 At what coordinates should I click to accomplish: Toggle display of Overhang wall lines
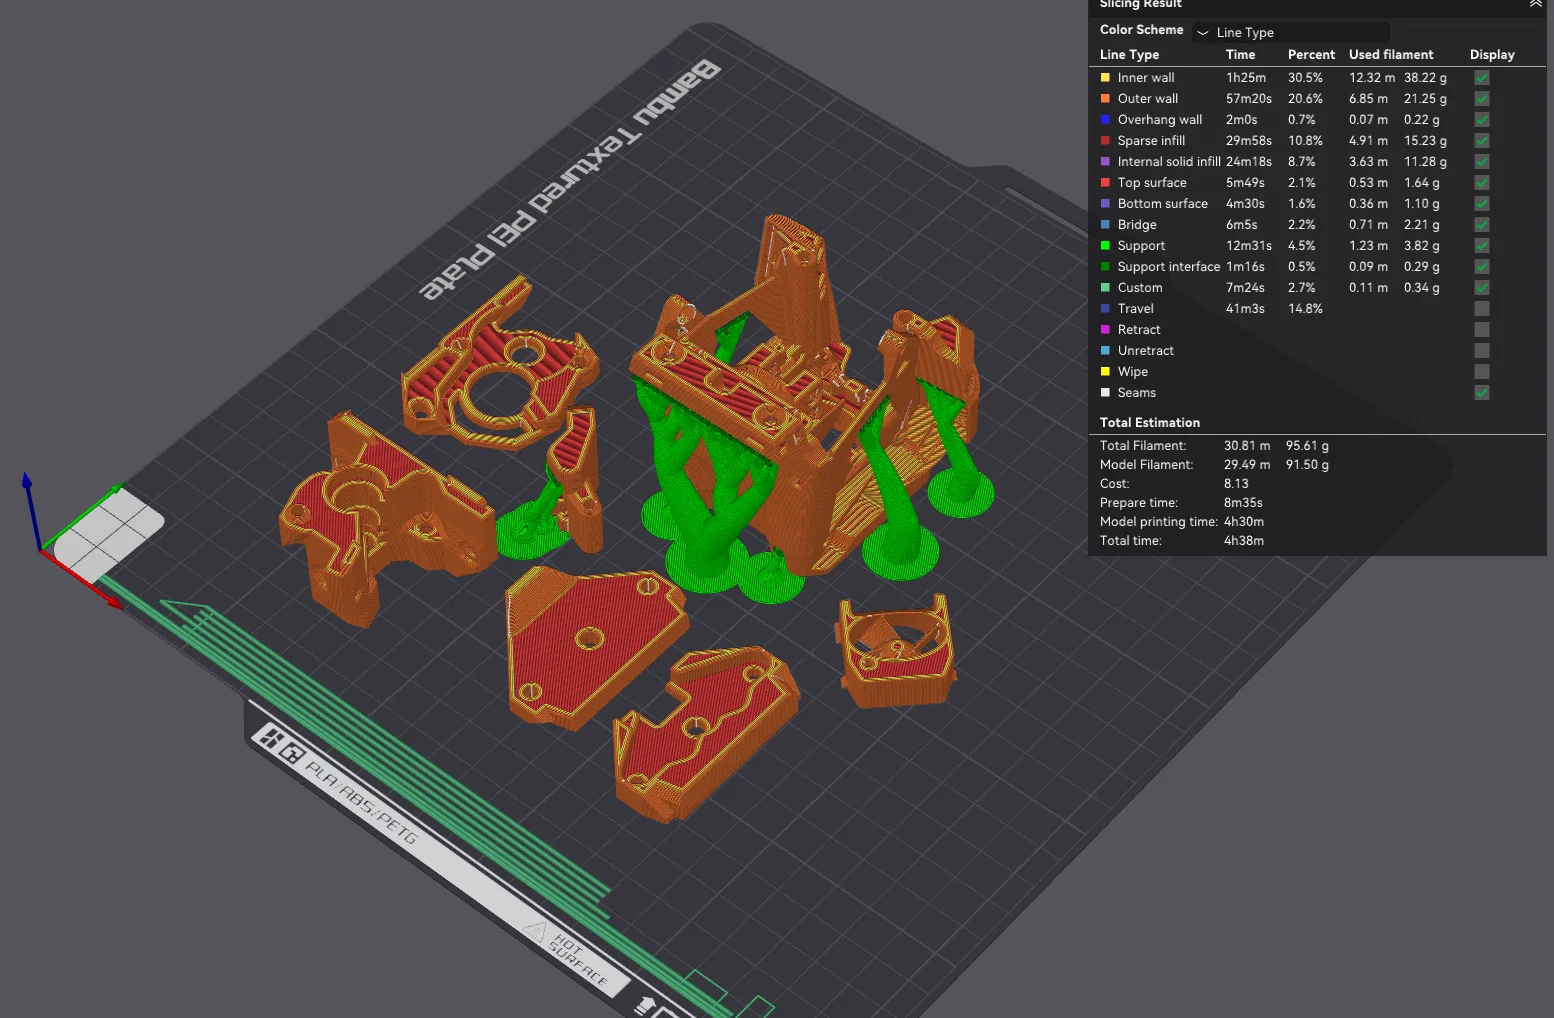pos(1482,119)
